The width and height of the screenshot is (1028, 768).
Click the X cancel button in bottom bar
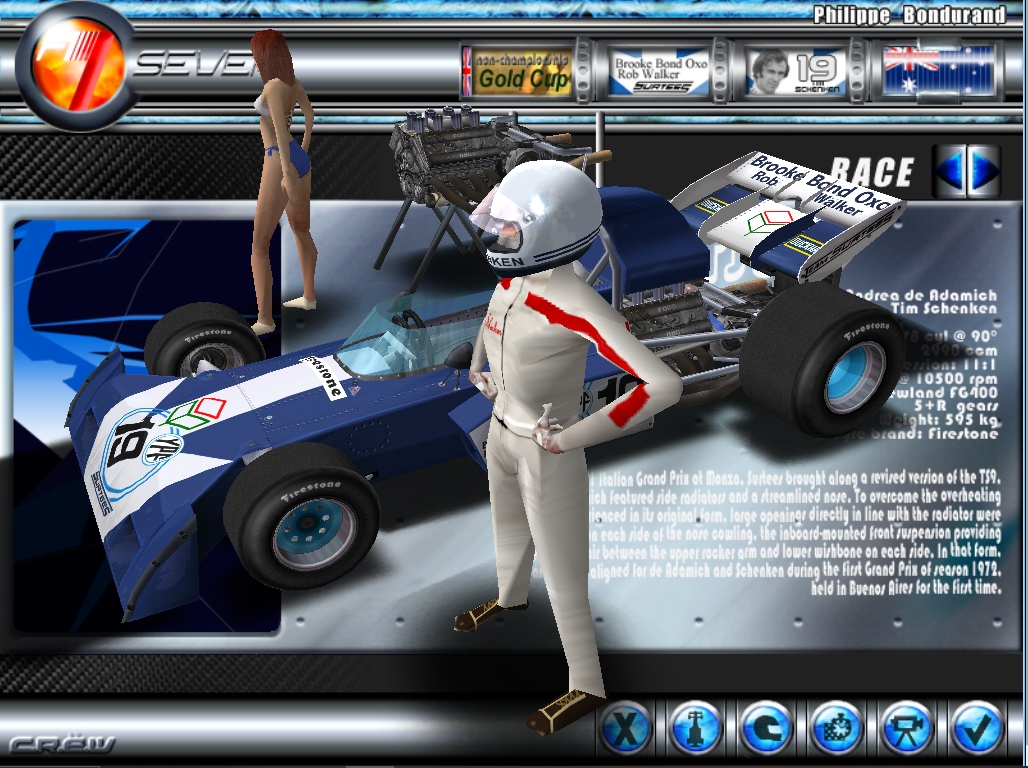pyautogui.click(x=625, y=728)
